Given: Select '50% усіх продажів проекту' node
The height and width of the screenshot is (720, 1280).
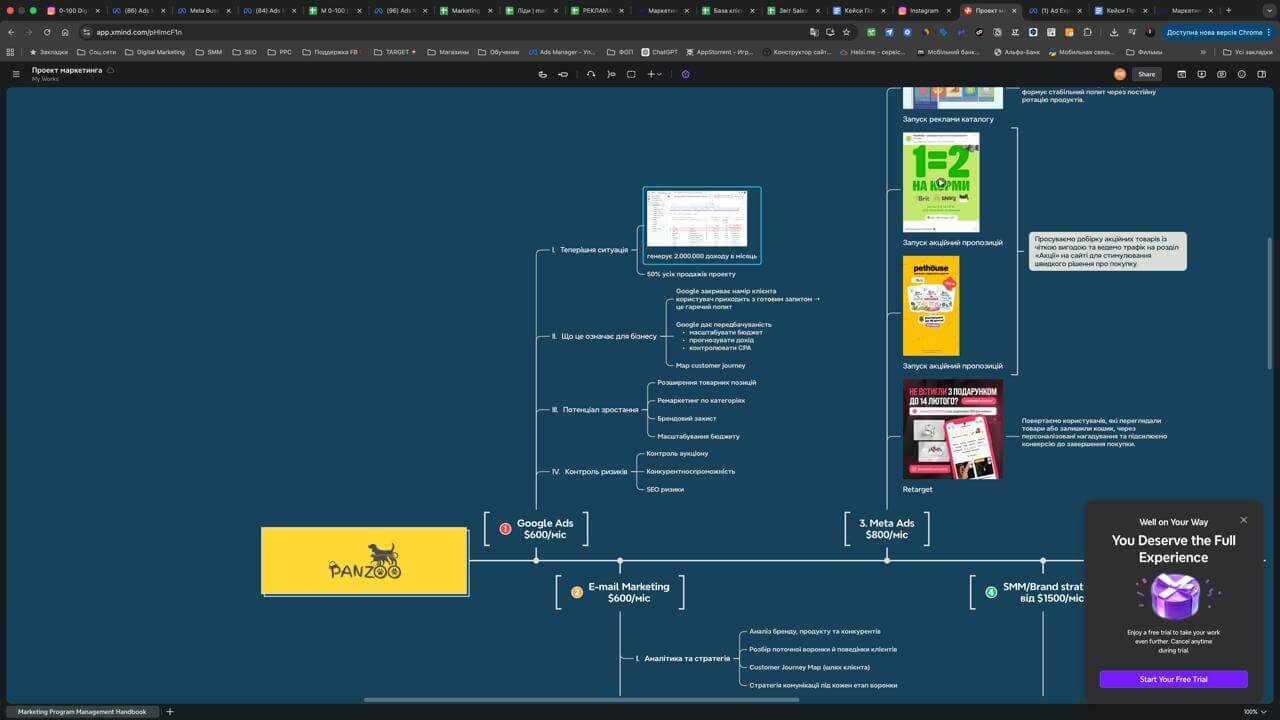Looking at the screenshot, I should [x=691, y=274].
